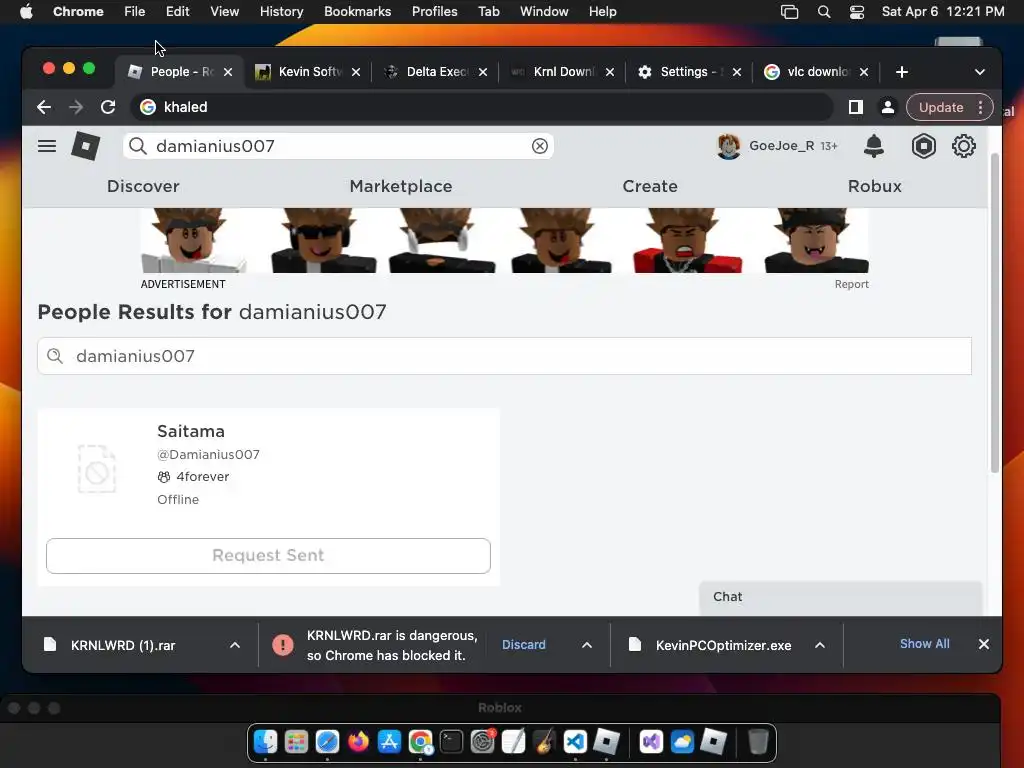Click the Saitama avatar placeholder thumbnail
The width and height of the screenshot is (1024, 768).
[97, 469]
